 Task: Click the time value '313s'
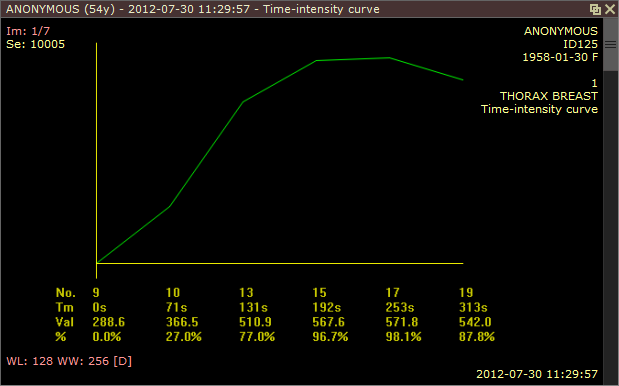[x=473, y=307]
